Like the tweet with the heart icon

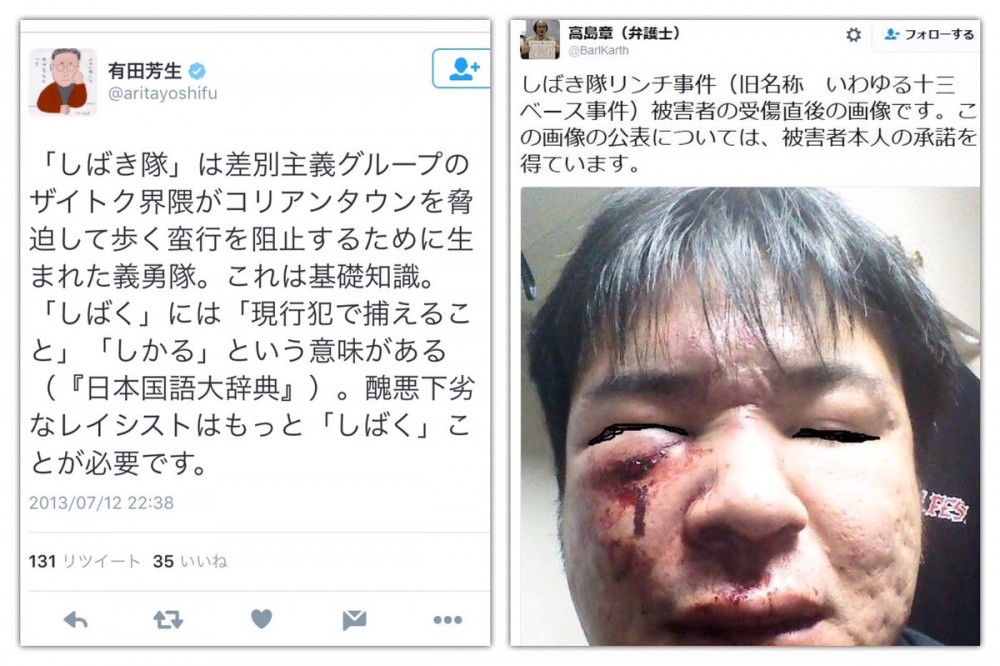pos(261,619)
